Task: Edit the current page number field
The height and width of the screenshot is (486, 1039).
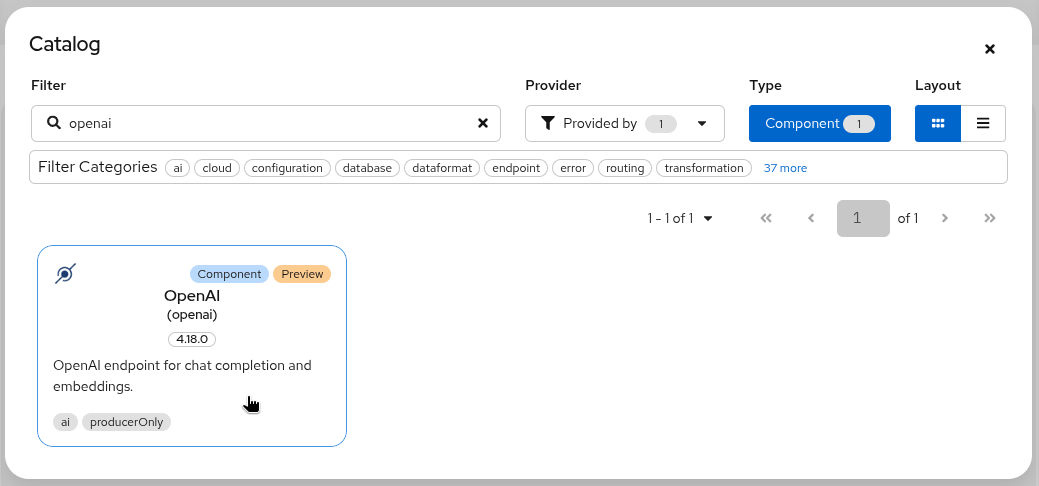Action: (x=863, y=218)
